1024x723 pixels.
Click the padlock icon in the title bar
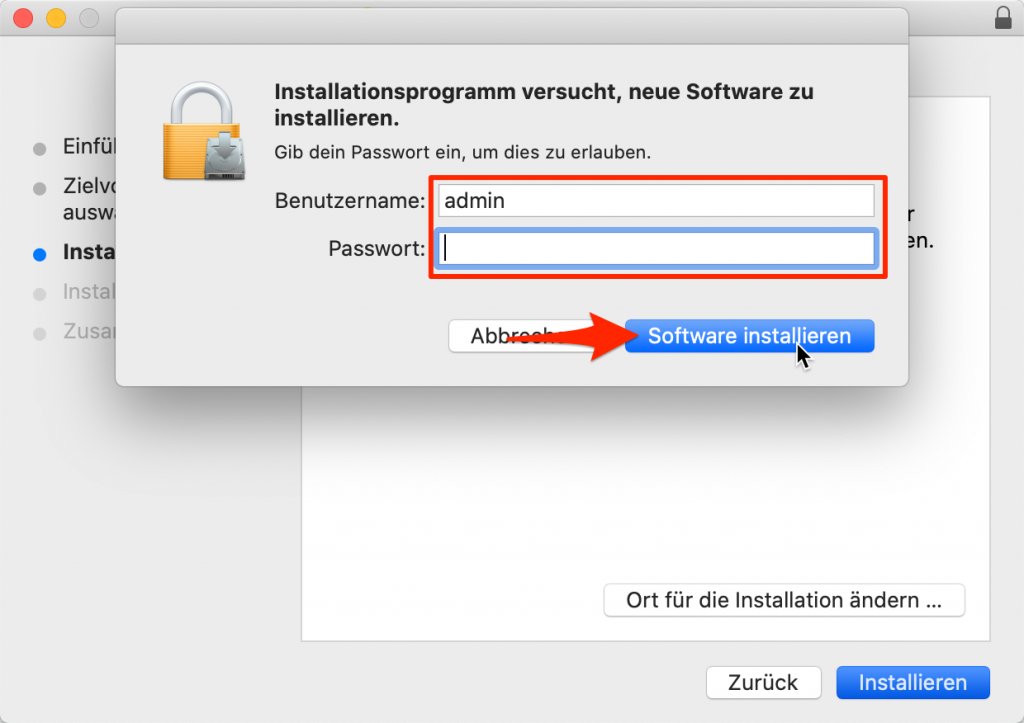tap(1002, 17)
